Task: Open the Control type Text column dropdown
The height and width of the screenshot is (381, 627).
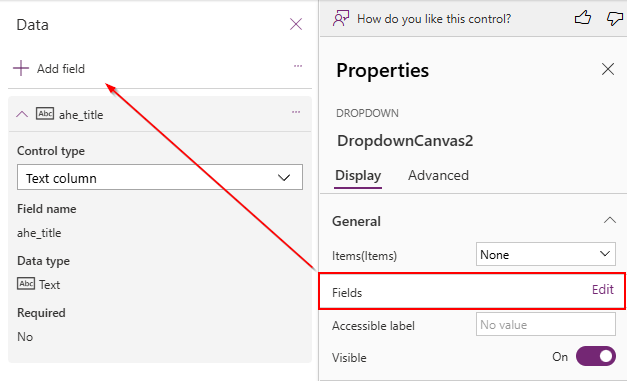Action: [160, 177]
